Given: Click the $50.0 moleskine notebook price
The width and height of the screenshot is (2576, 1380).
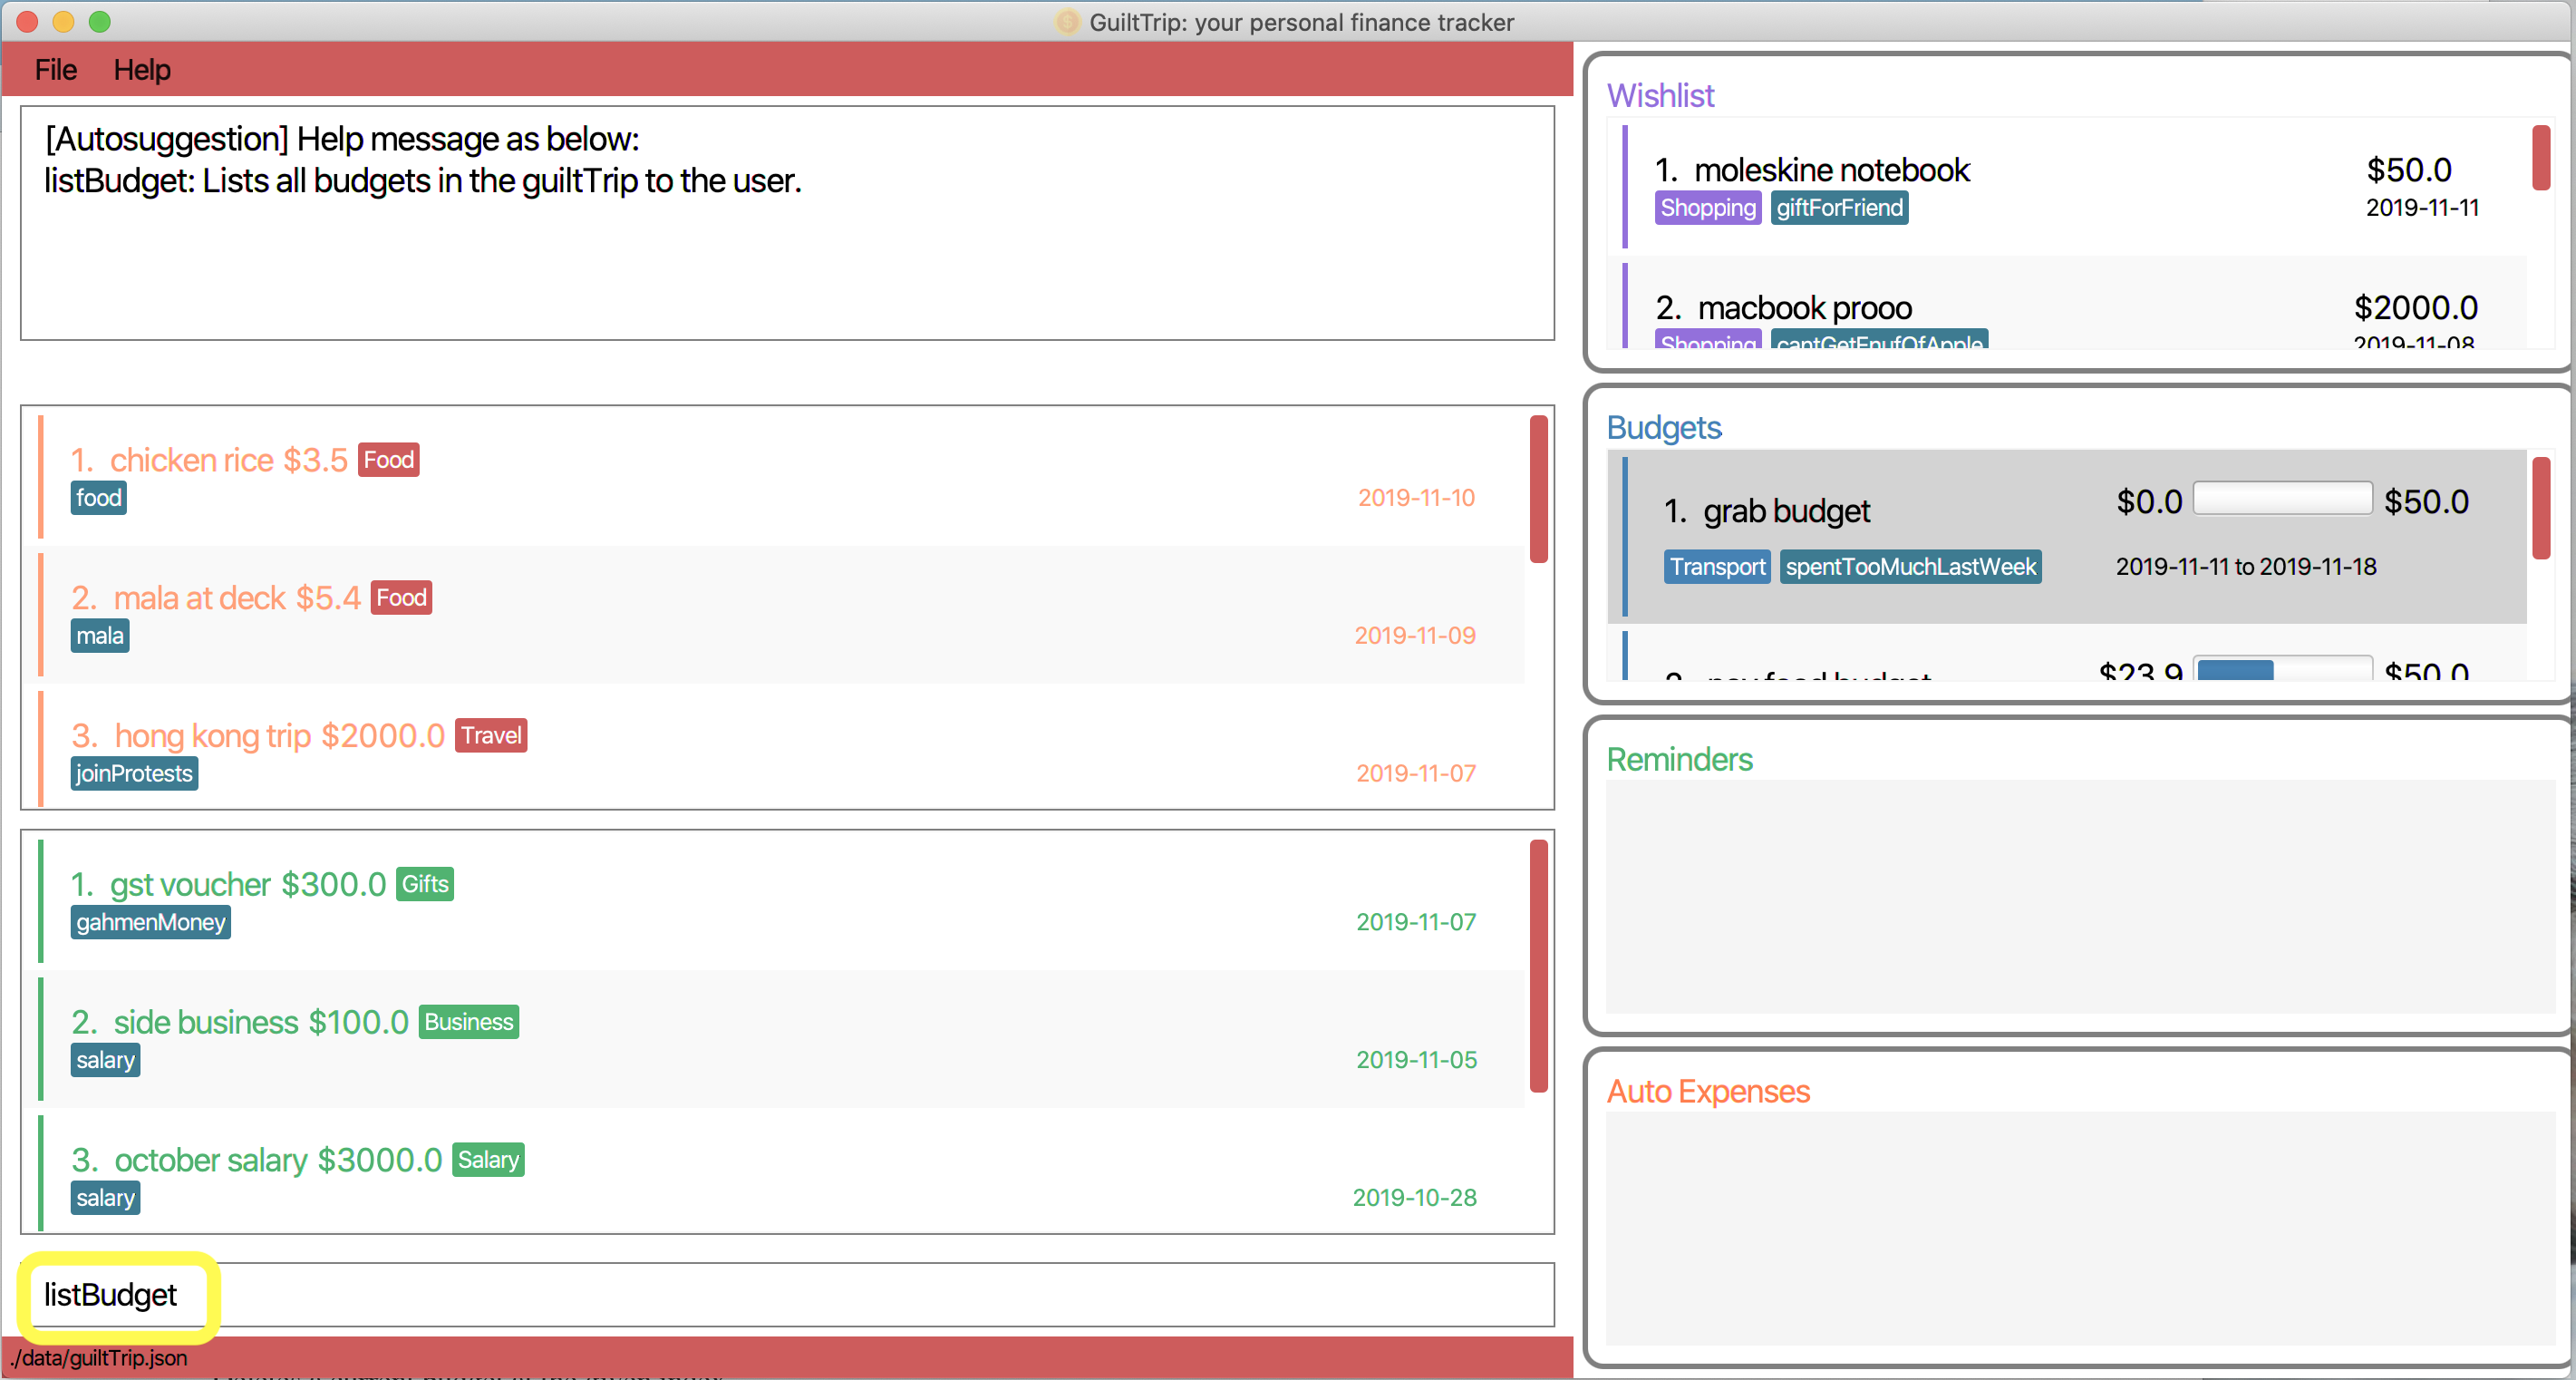Looking at the screenshot, I should tap(2408, 170).
